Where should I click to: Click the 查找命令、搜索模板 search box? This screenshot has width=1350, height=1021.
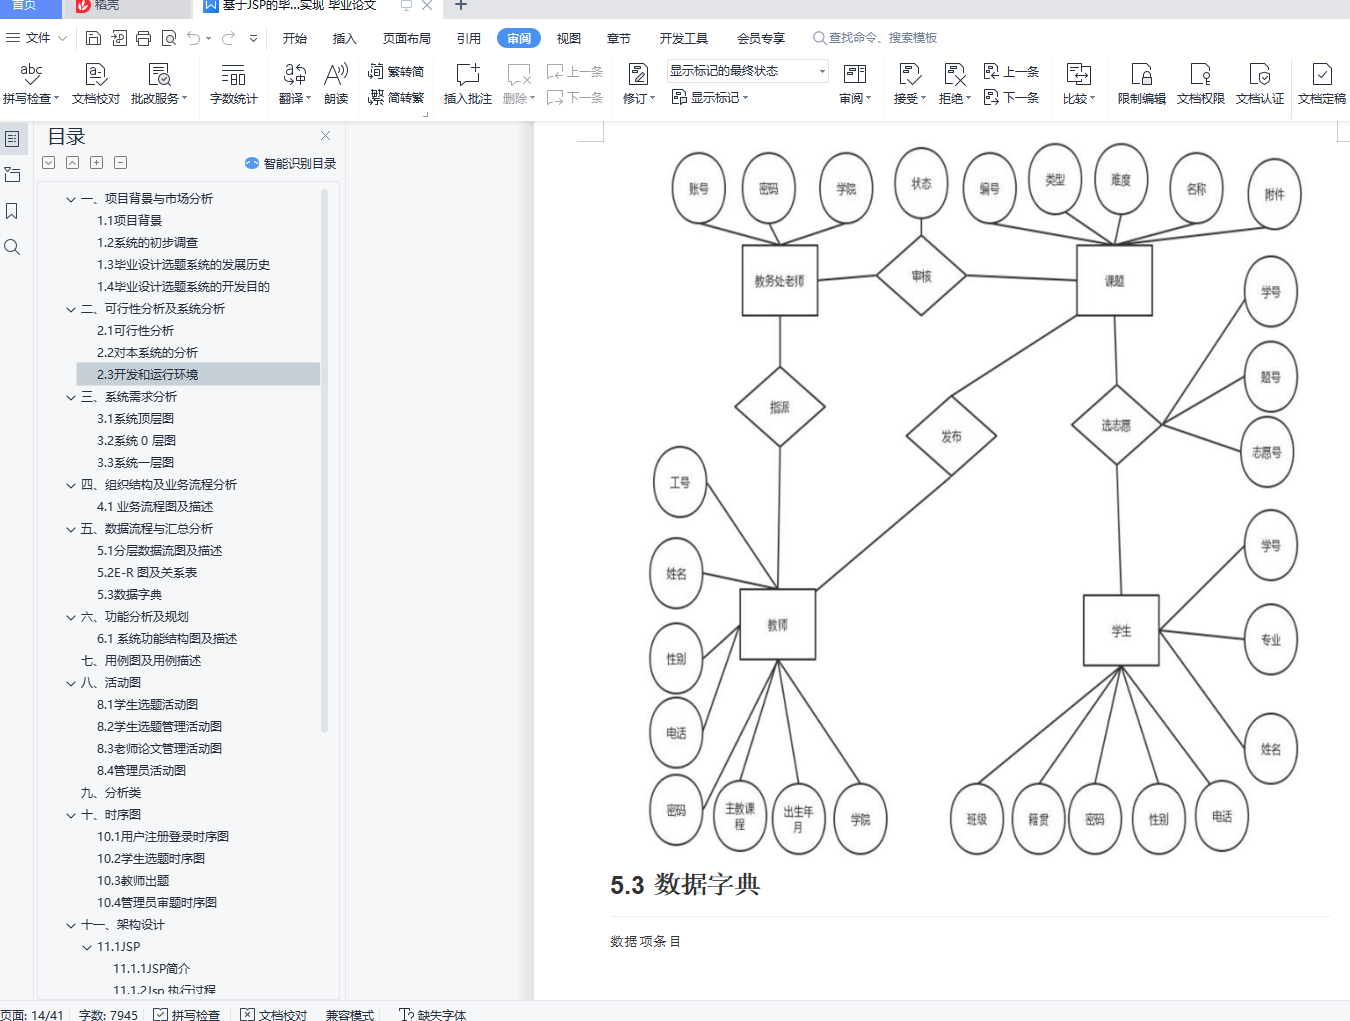point(875,38)
